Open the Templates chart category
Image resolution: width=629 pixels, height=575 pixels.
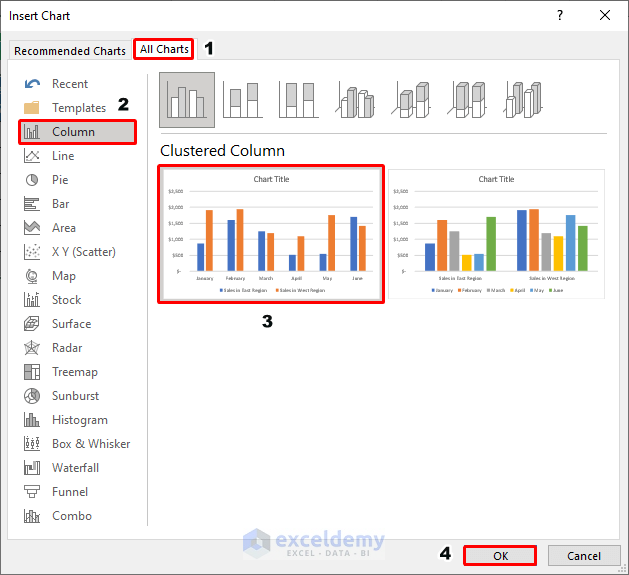[79, 108]
